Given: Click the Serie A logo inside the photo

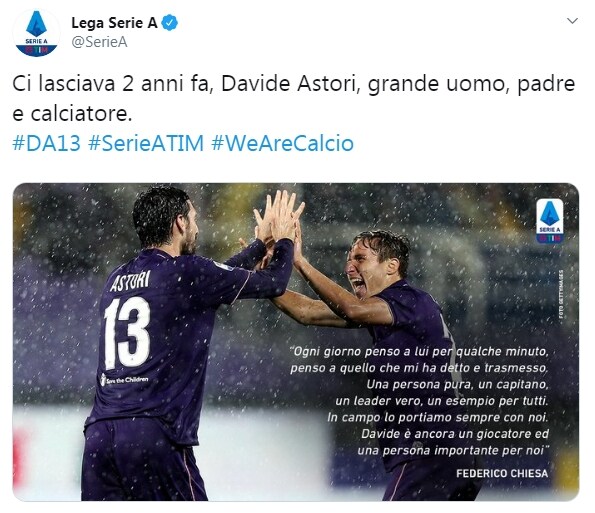Looking at the screenshot, I should [x=550, y=221].
